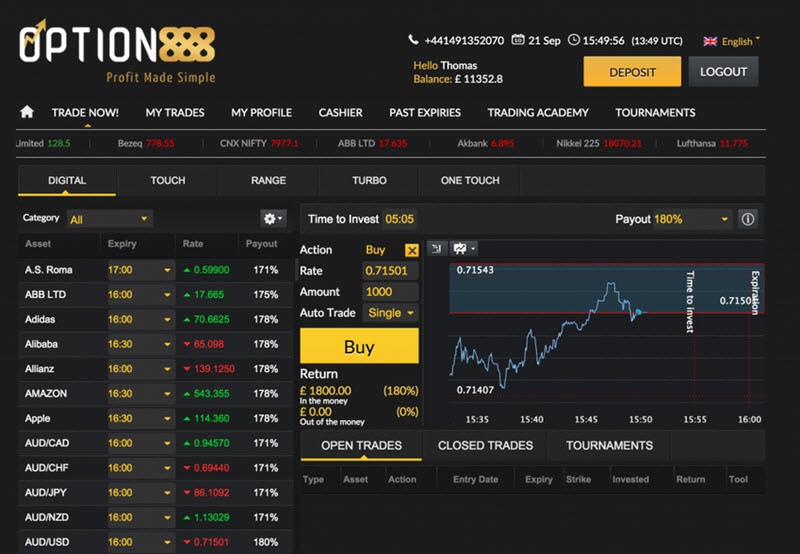Select the Allianz asset row
This screenshot has height=554, width=800.
pyautogui.click(x=156, y=369)
